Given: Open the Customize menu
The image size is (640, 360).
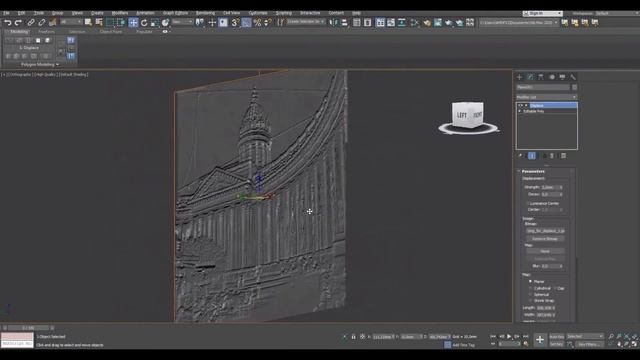Looking at the screenshot, I should pyautogui.click(x=258, y=13).
